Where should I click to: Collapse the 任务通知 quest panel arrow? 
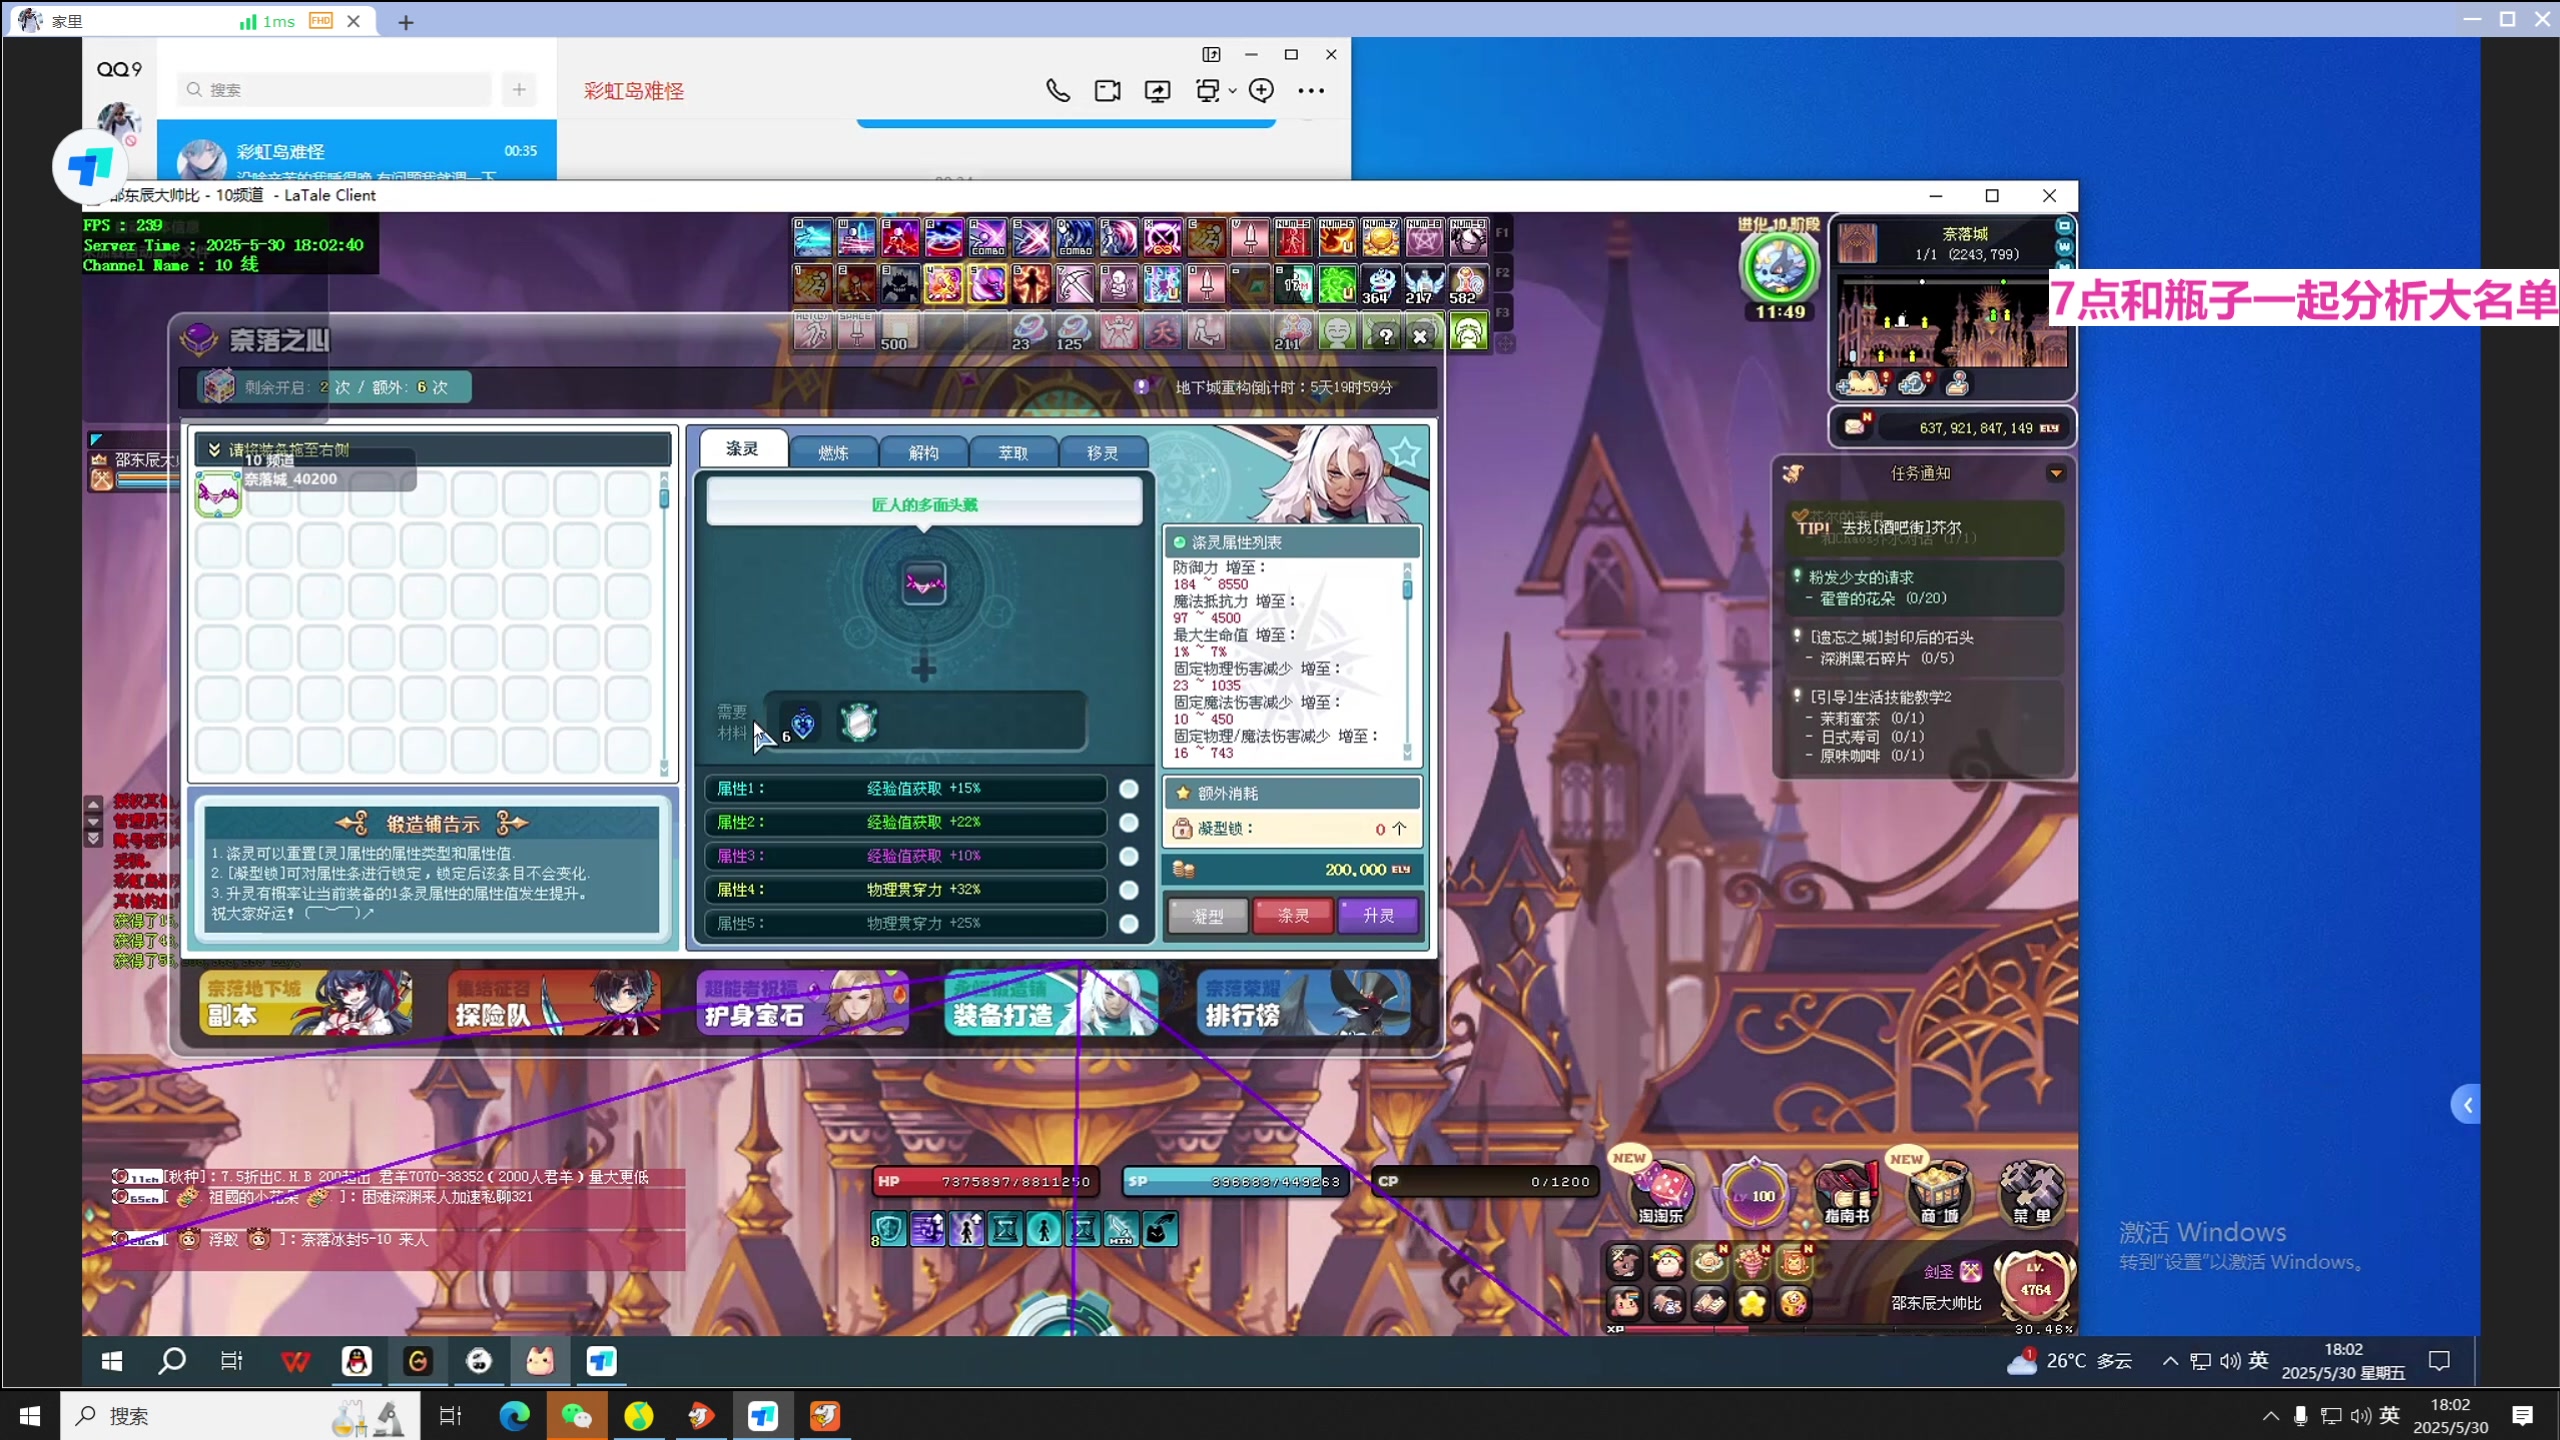tap(2056, 474)
